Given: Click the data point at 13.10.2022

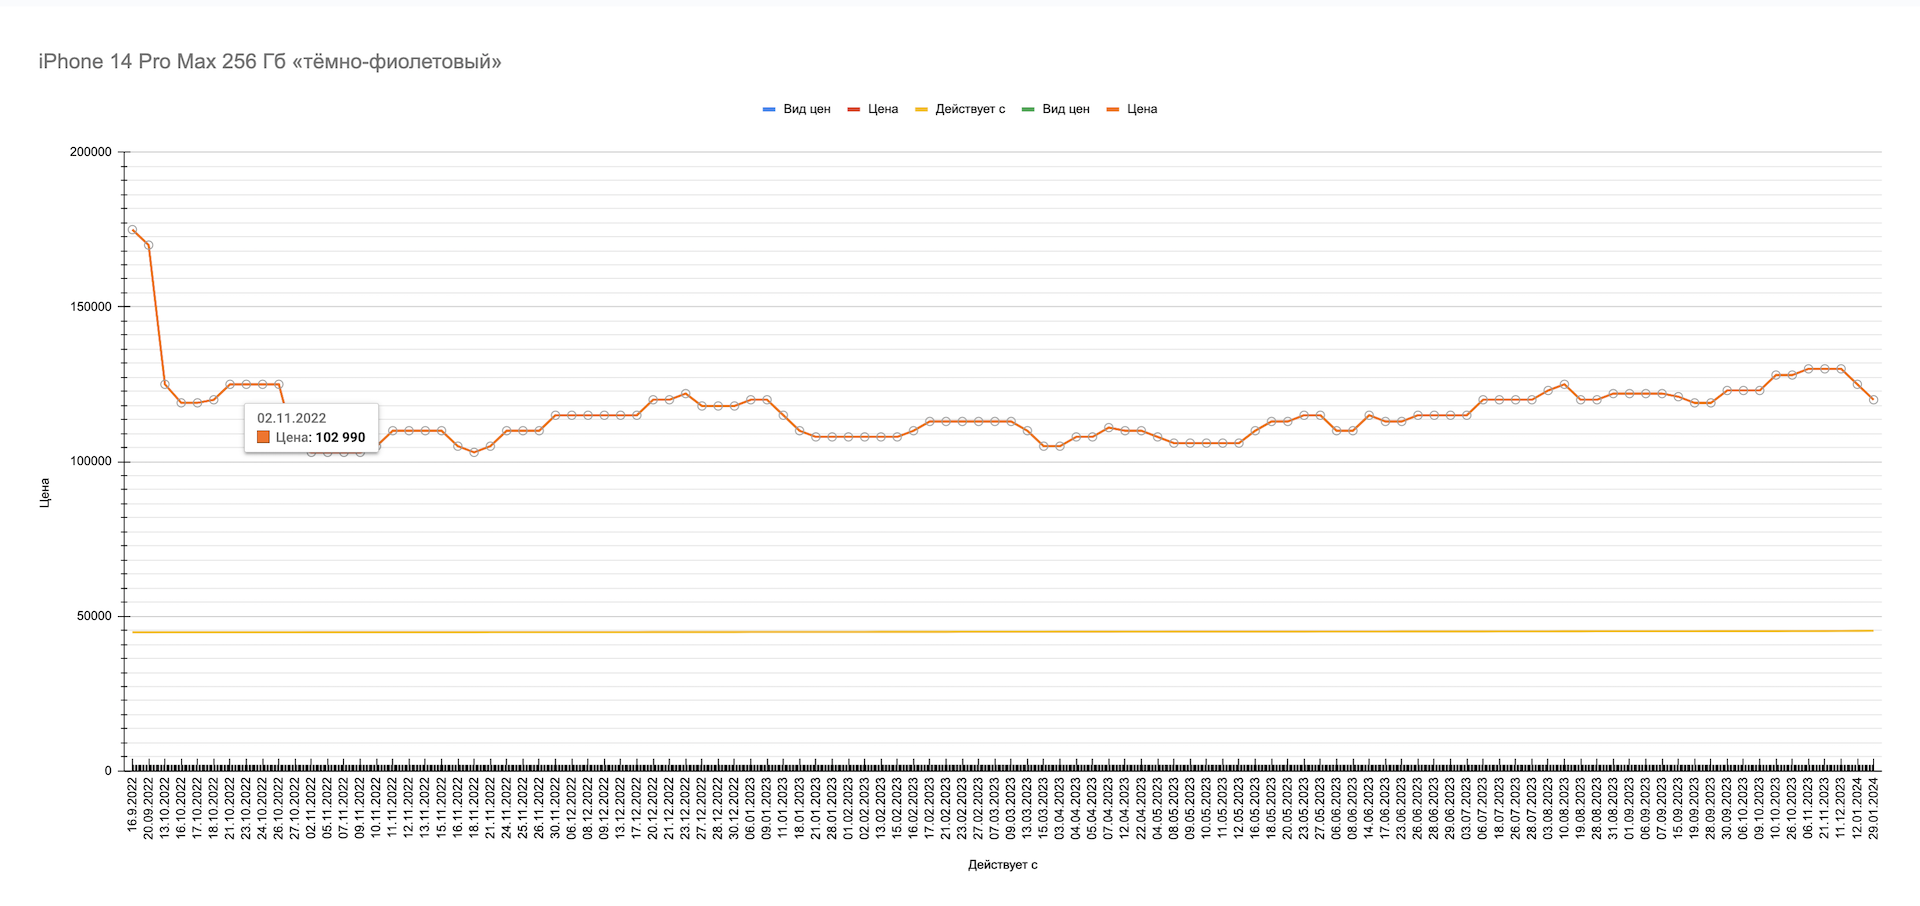Looking at the screenshot, I should tap(165, 384).
